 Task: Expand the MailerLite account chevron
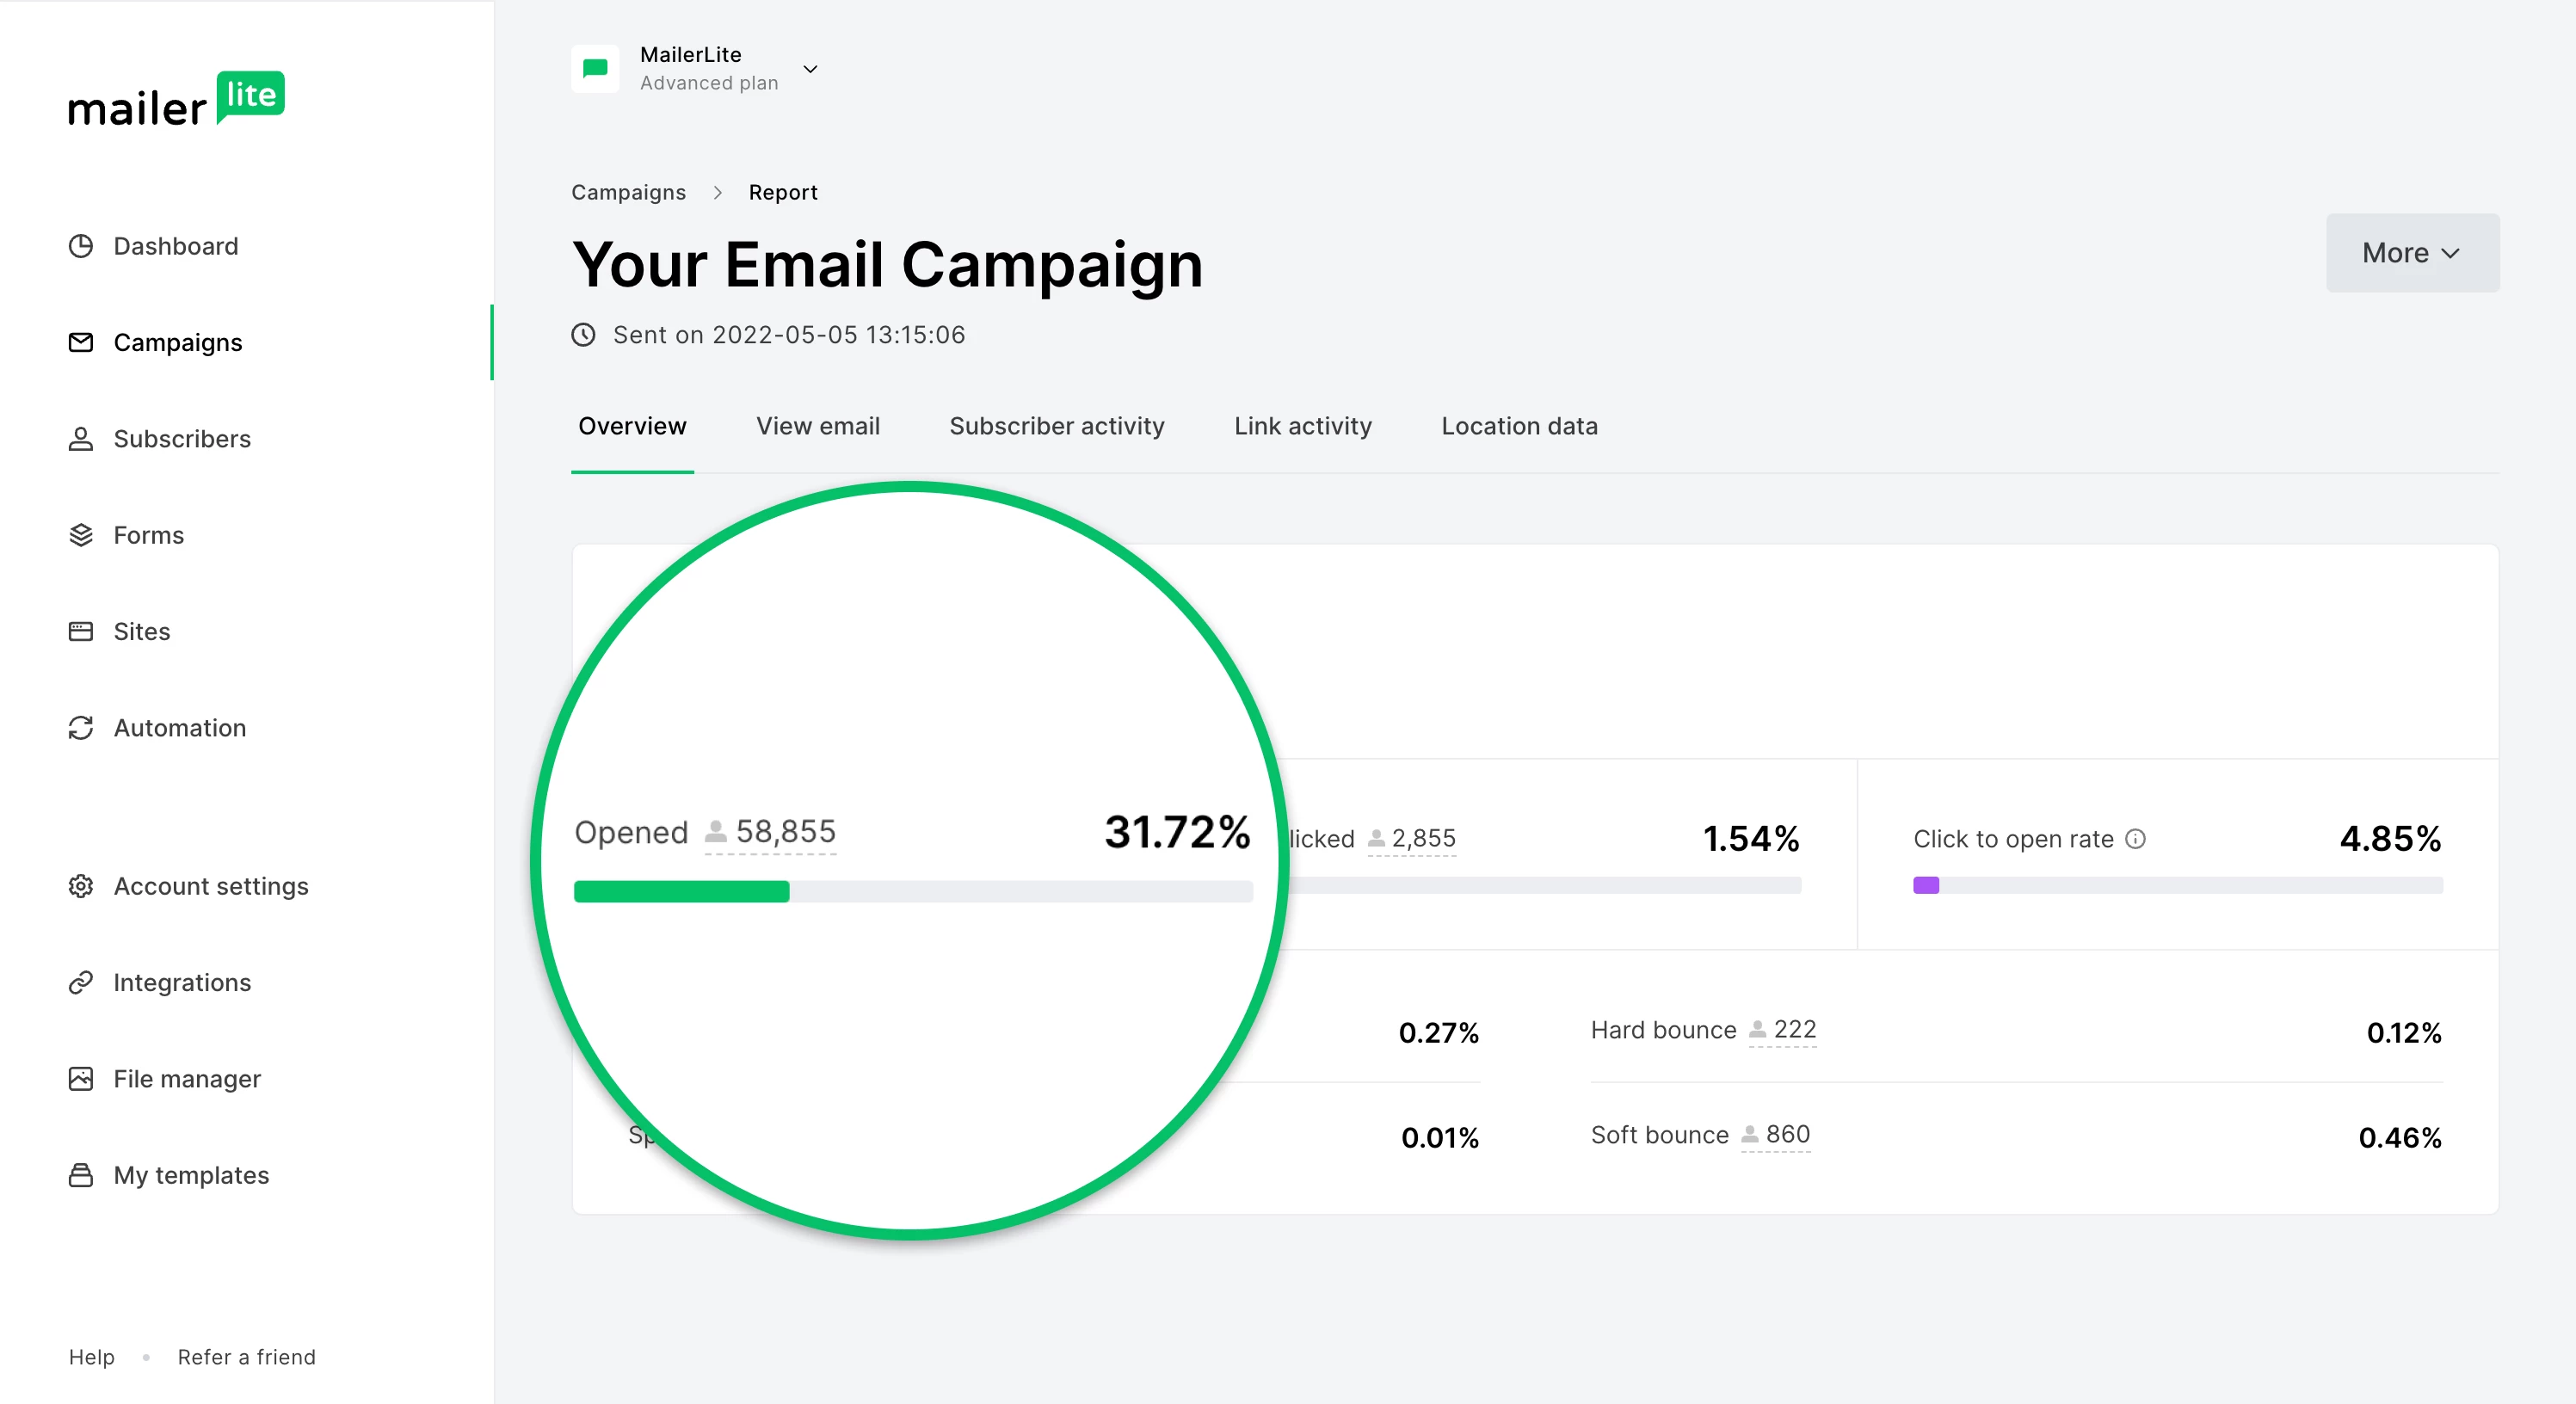coord(811,69)
